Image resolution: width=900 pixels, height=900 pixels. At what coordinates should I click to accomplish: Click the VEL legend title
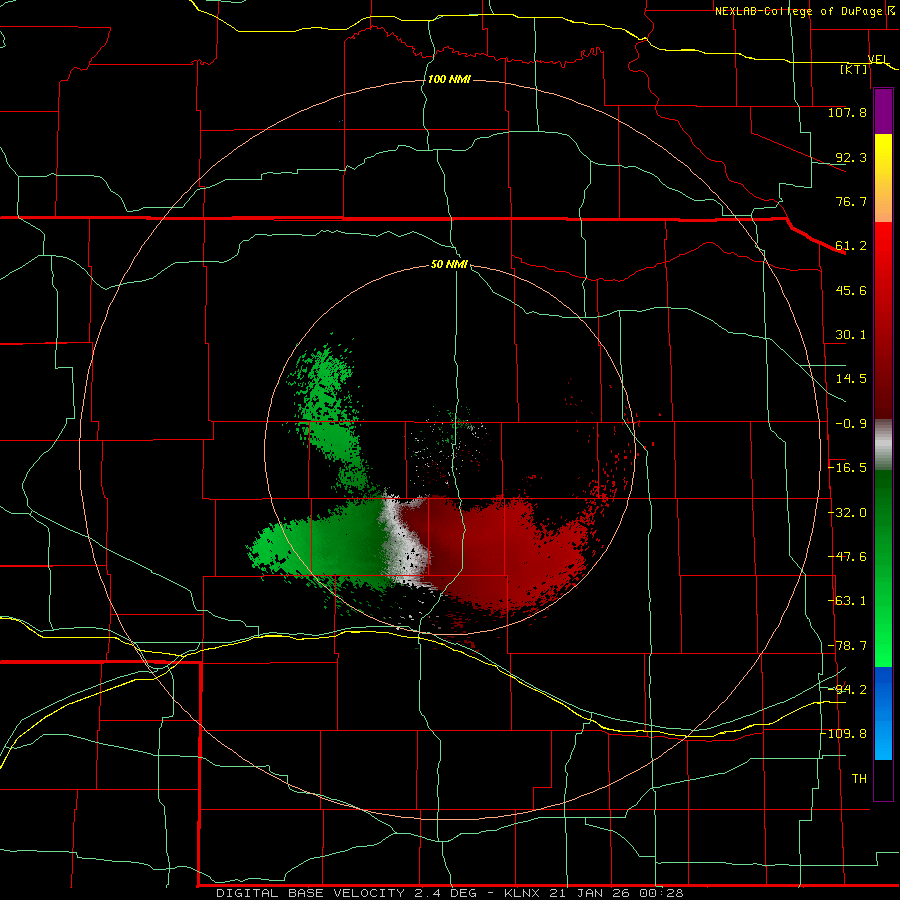tap(878, 60)
